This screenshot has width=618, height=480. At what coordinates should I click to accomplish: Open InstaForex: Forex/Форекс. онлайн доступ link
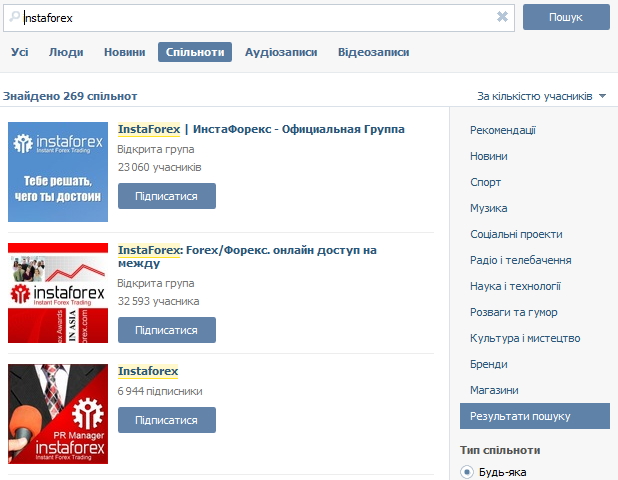247,256
